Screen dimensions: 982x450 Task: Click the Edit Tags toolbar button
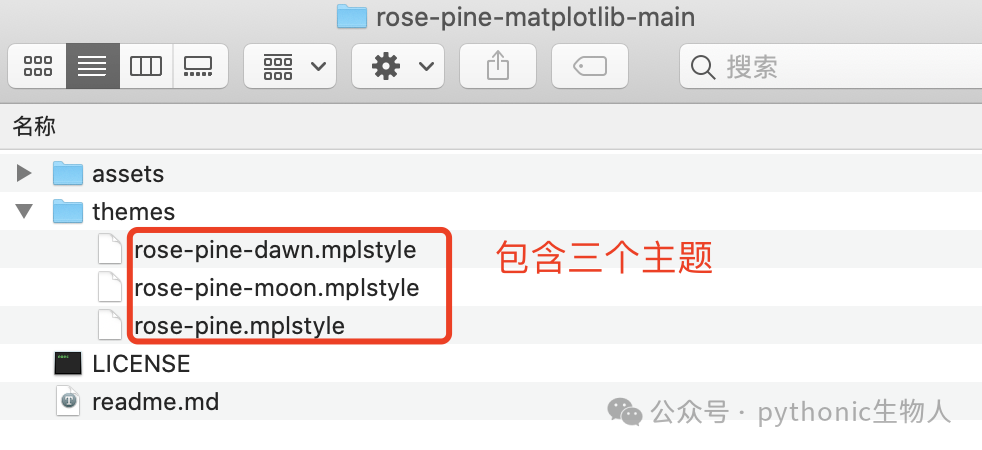tap(589, 66)
